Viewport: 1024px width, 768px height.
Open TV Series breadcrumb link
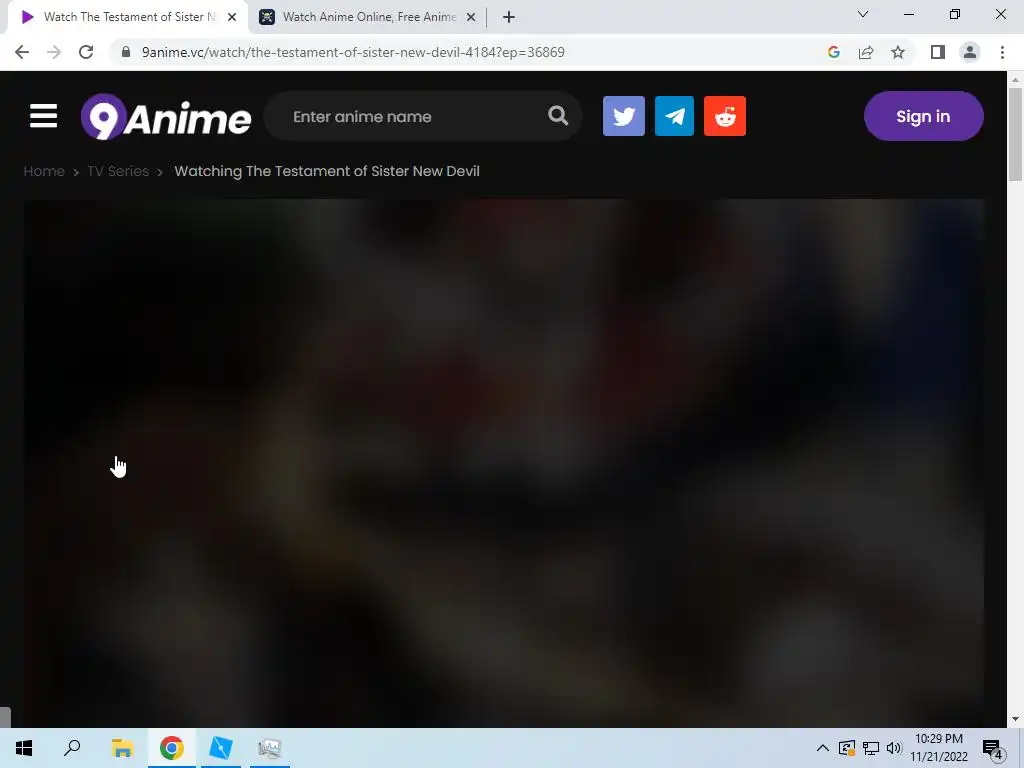118,171
